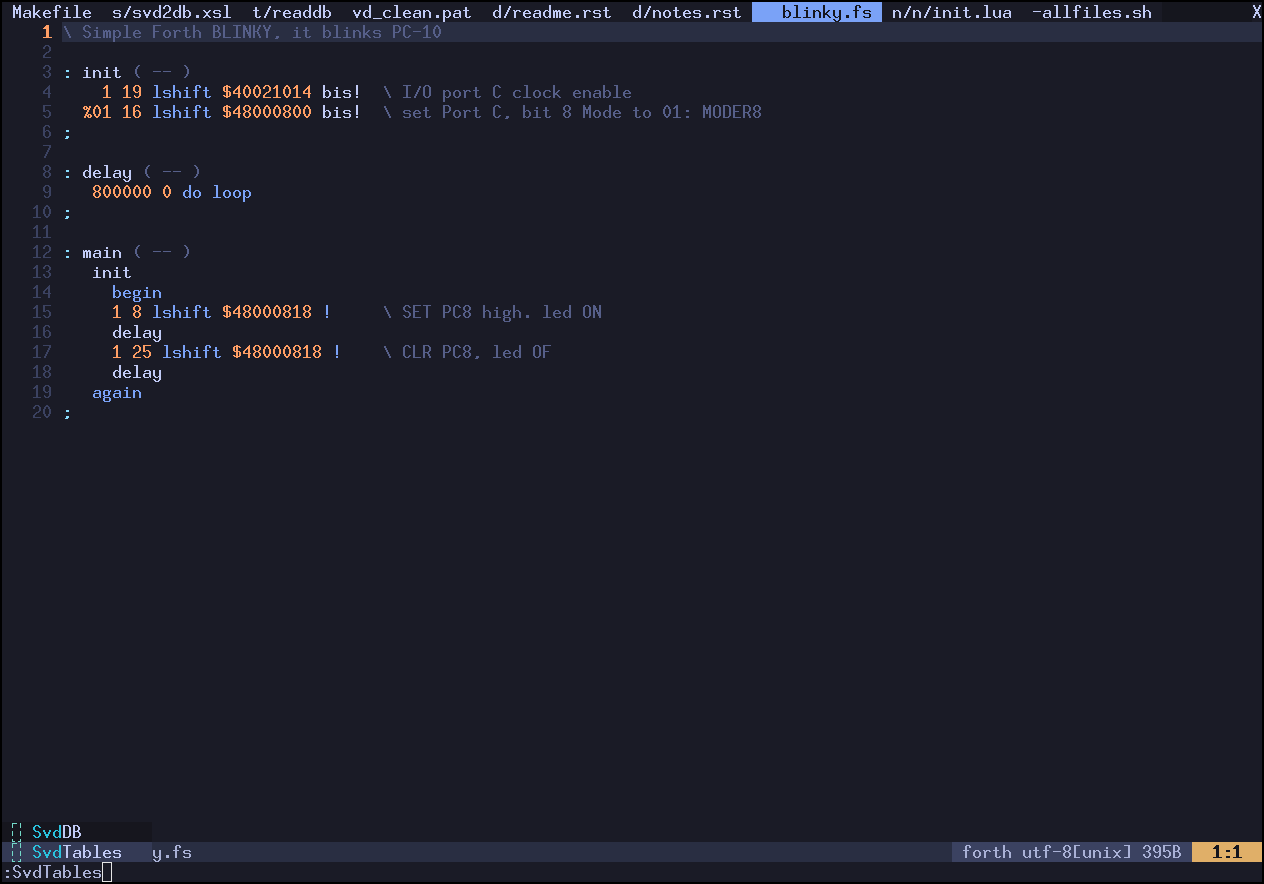Click the 1:1 cursor position indicator
This screenshot has width=1264, height=884.
(x=1226, y=852)
